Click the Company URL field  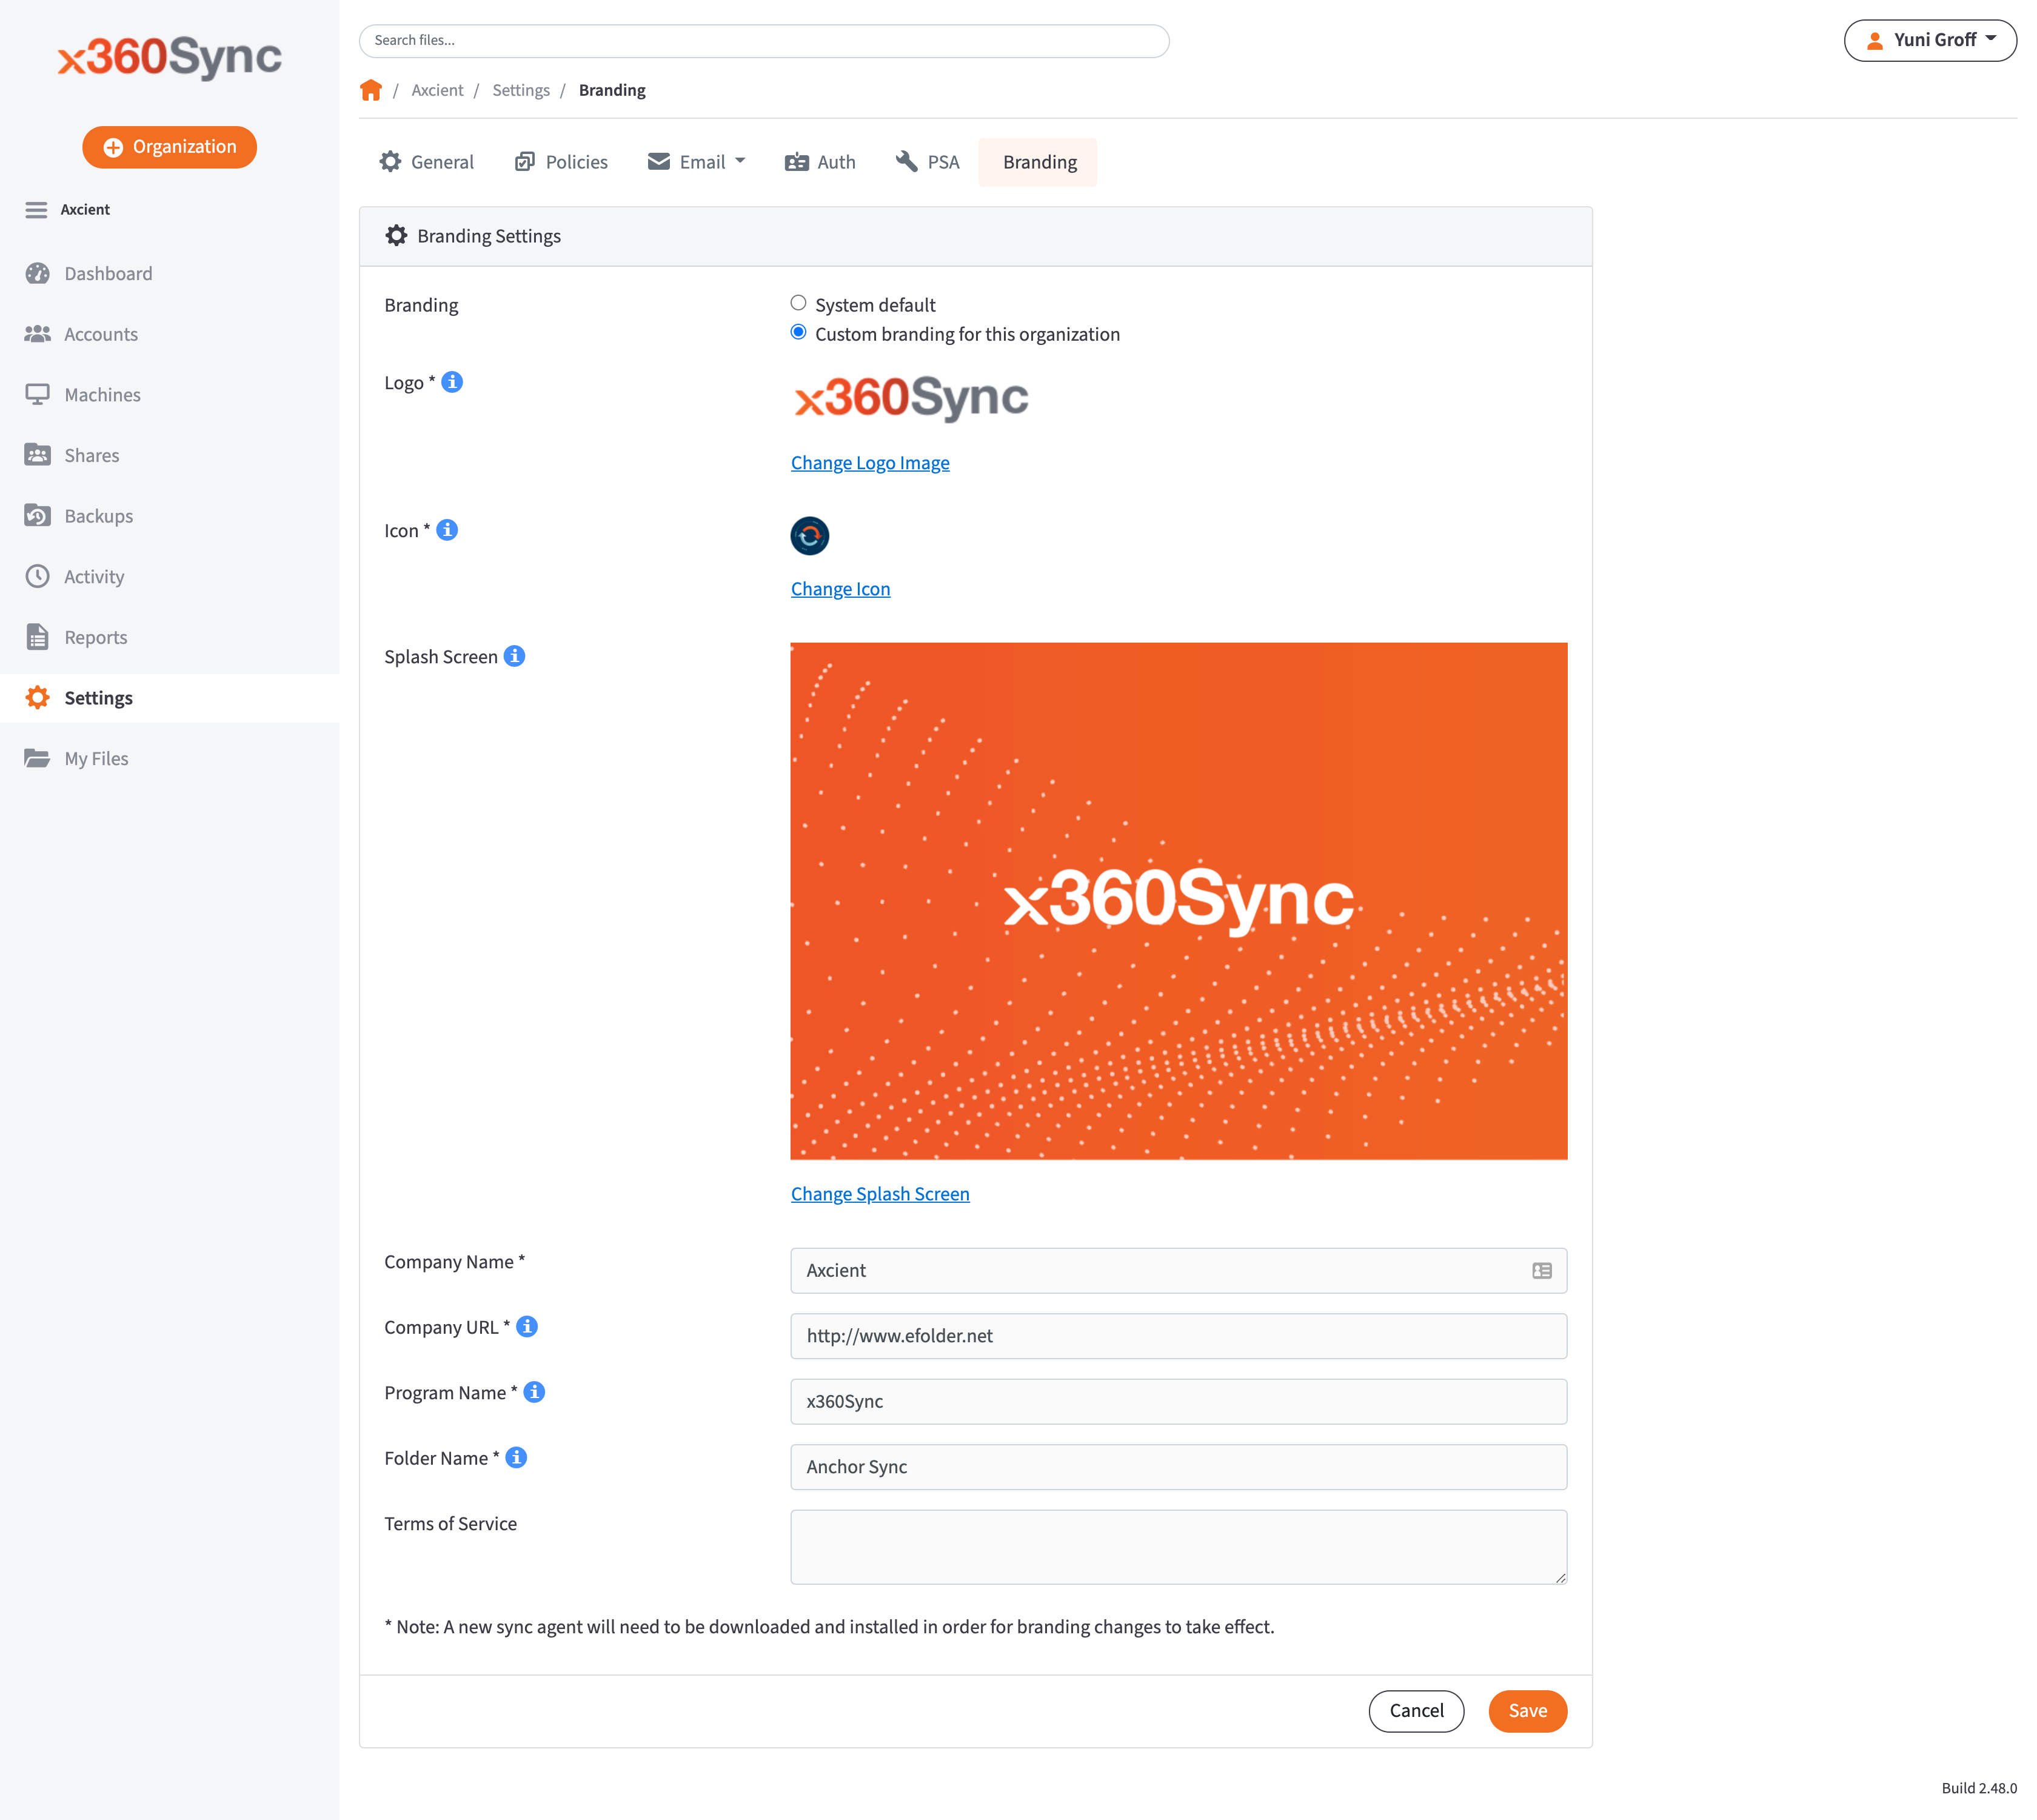pos(1178,1336)
